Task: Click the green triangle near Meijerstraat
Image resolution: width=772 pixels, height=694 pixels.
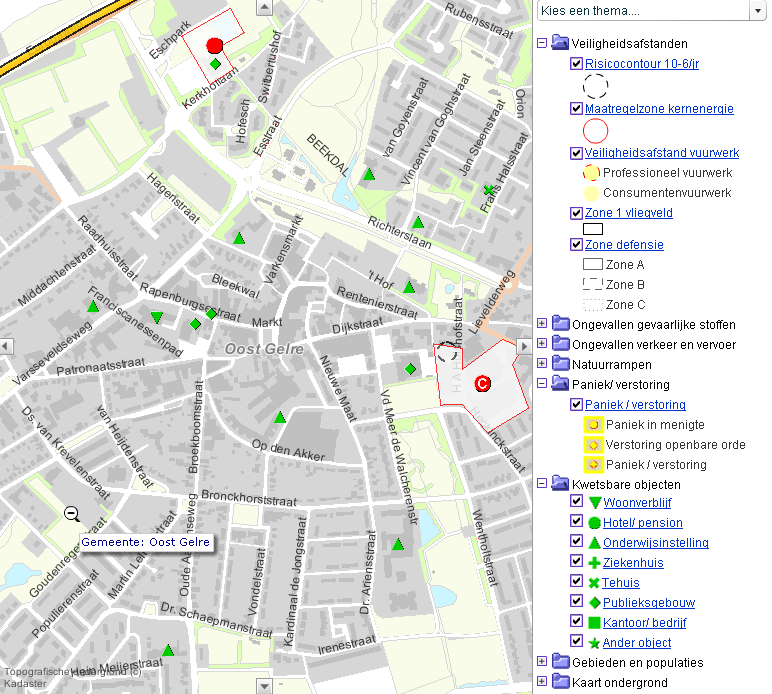Action: click(x=168, y=650)
